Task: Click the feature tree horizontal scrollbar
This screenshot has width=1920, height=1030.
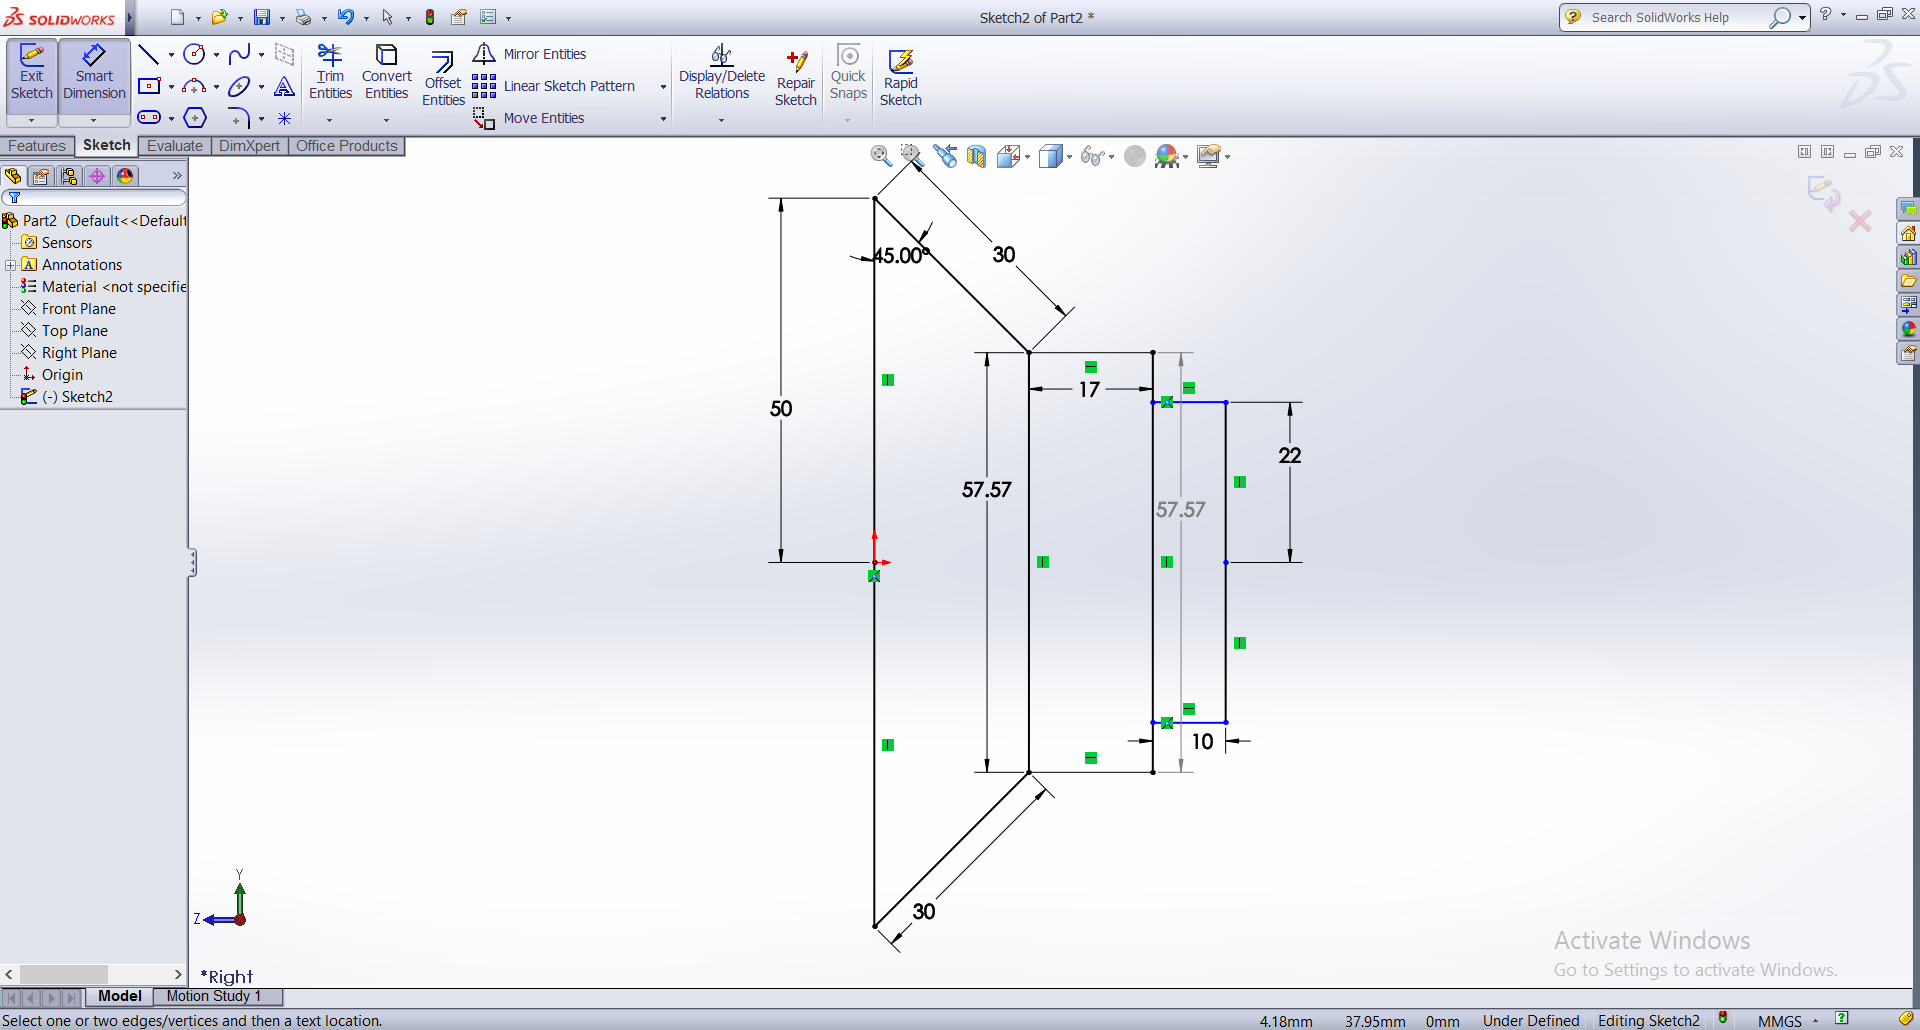Action: tap(64, 974)
